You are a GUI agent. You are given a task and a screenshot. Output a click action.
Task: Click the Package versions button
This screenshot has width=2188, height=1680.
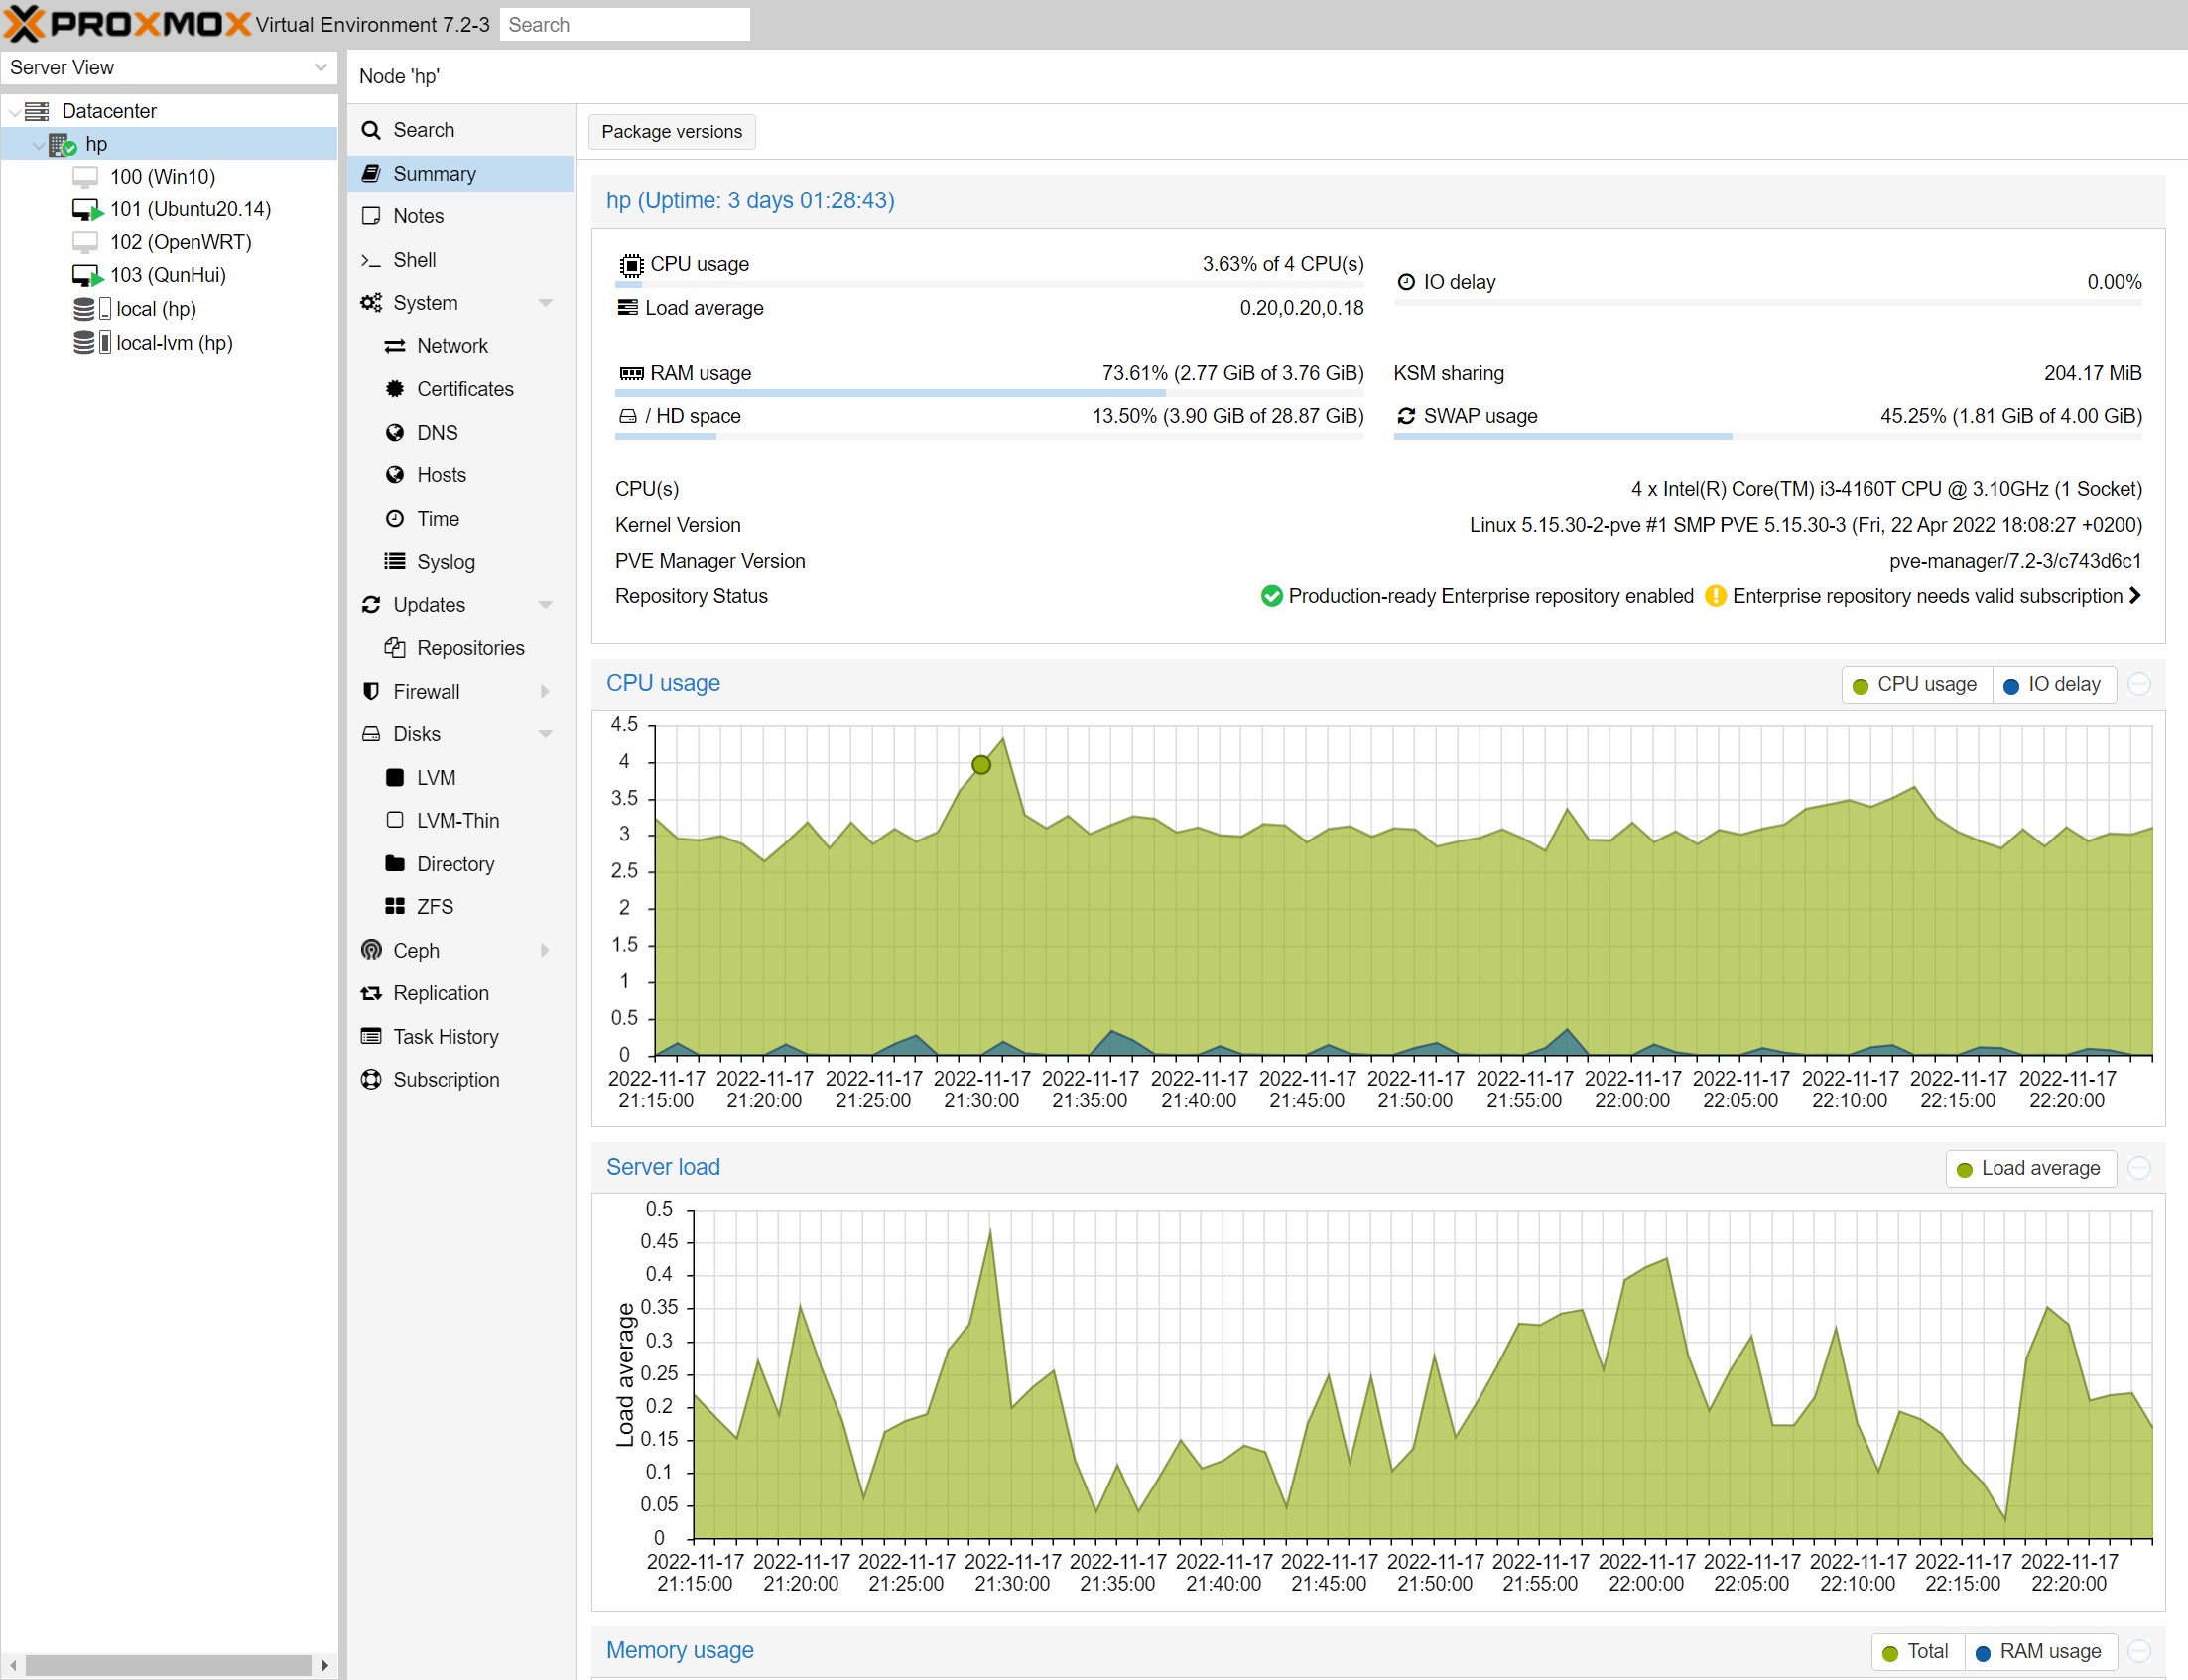point(671,132)
